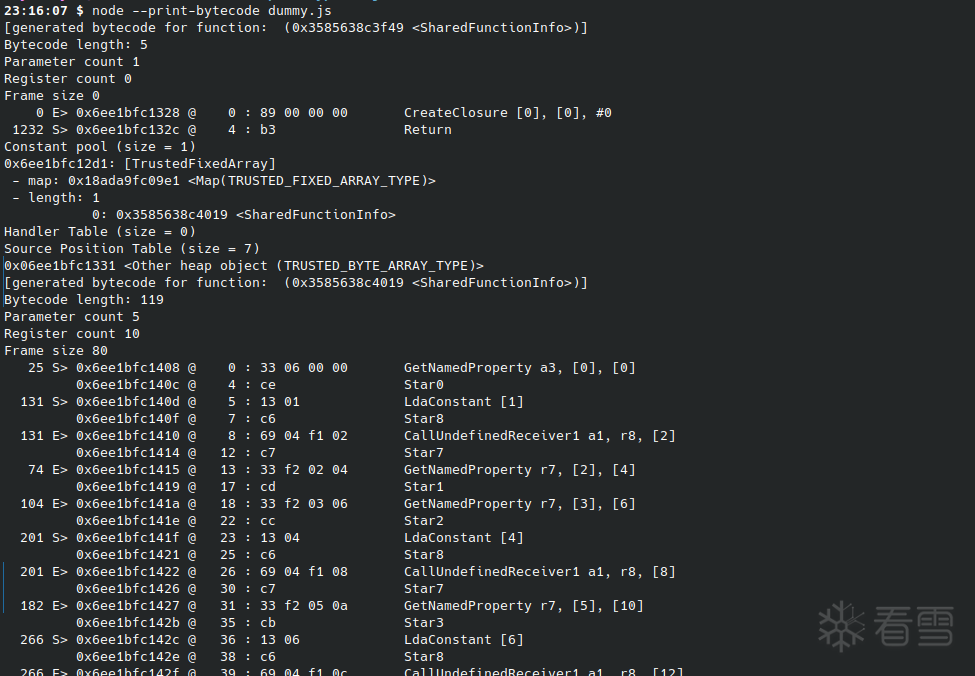The image size is (975, 676).
Task: Click the 'Register count 10' line
Action: pos(71,333)
